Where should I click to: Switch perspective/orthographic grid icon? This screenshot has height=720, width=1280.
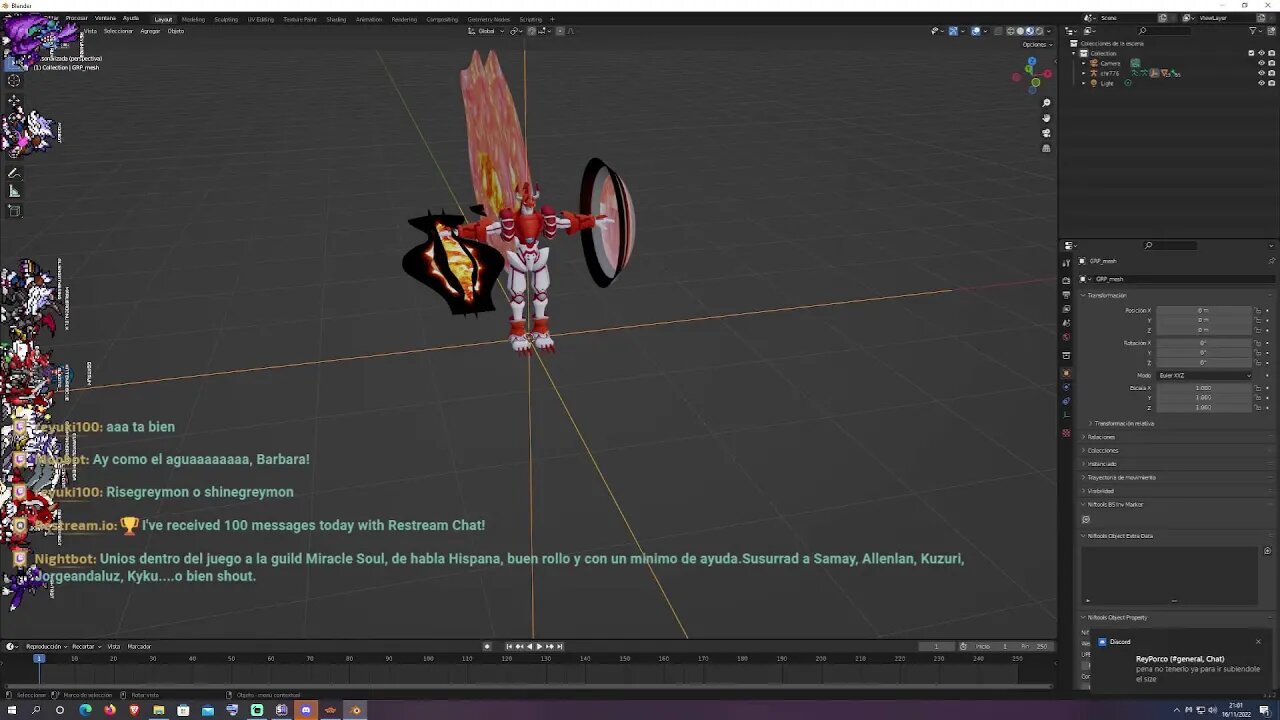[1046, 148]
